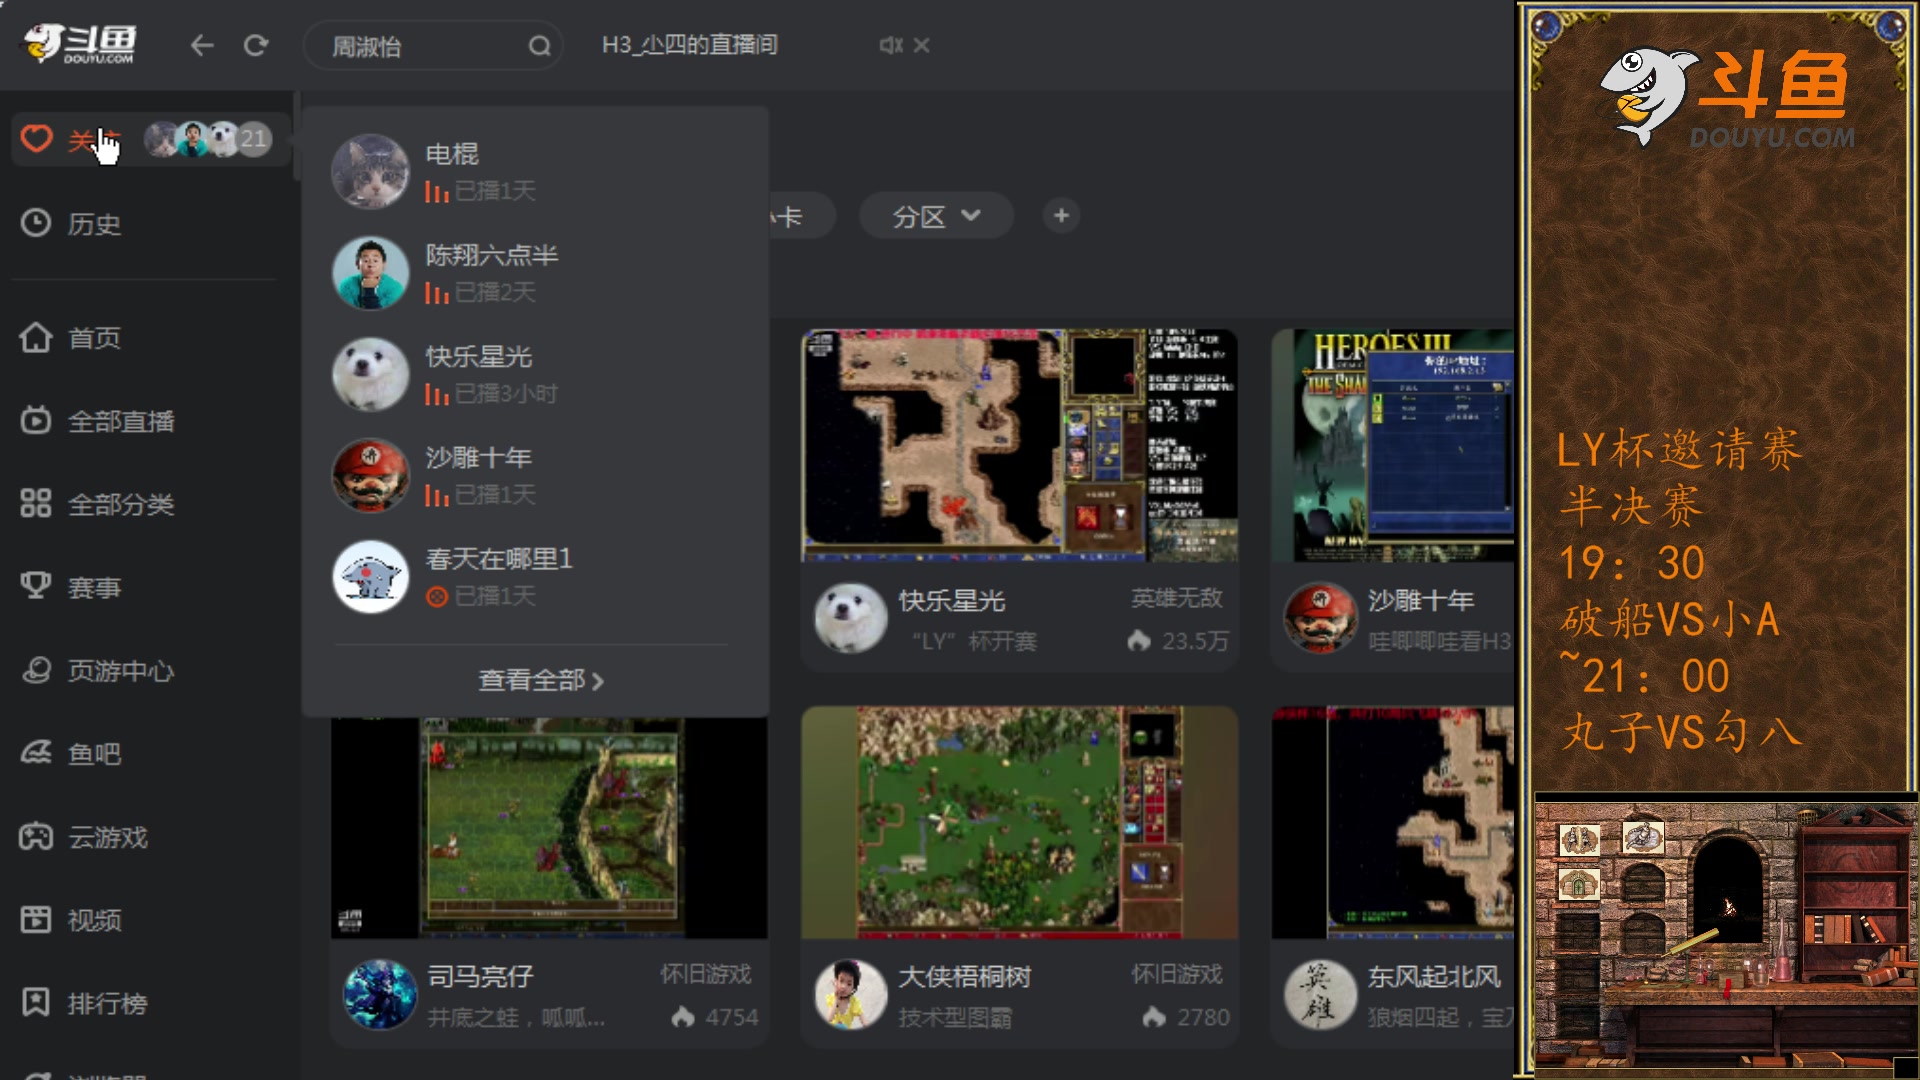1920x1080 pixels.
Task: Click the search magnifier icon
Action: point(539,46)
